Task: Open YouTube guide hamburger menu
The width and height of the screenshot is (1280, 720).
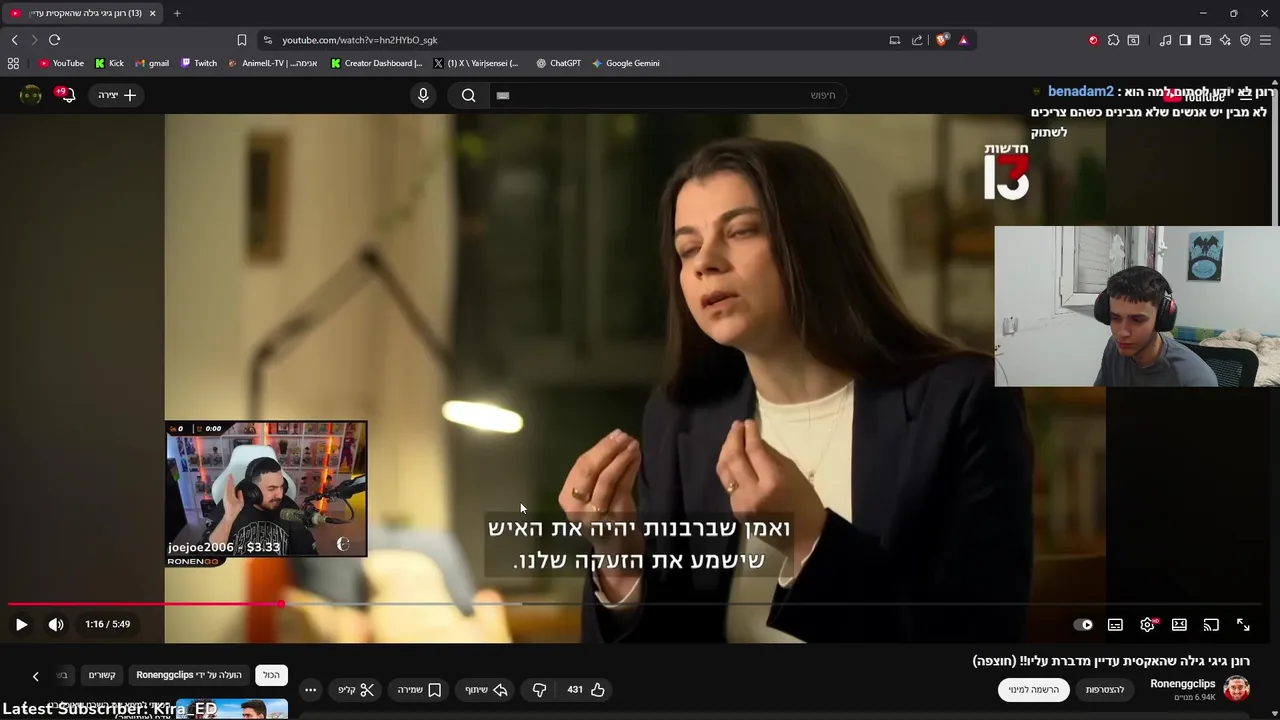Action: (x=1245, y=95)
